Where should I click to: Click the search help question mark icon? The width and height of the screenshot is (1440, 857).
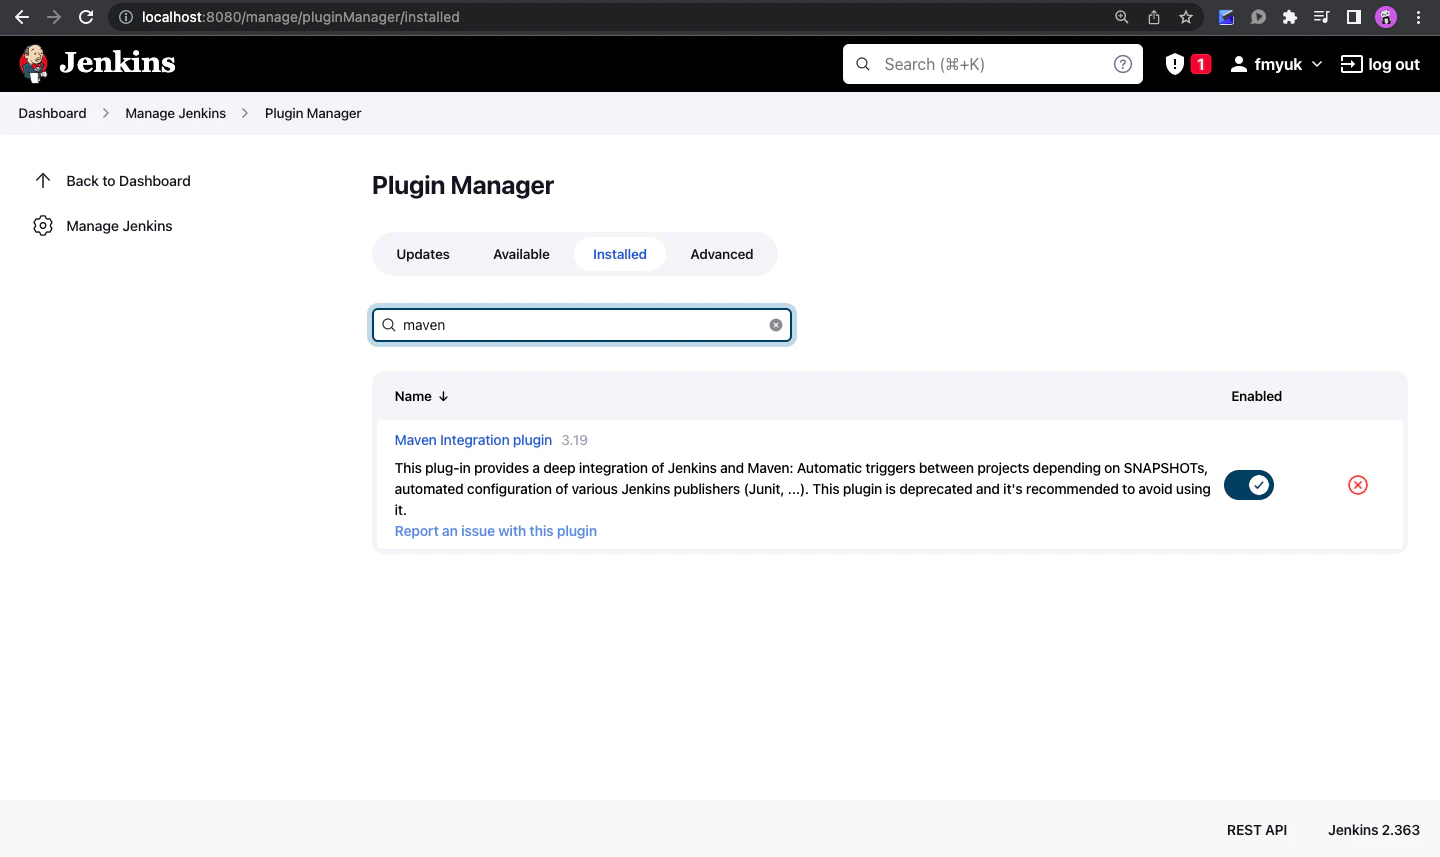[1123, 64]
